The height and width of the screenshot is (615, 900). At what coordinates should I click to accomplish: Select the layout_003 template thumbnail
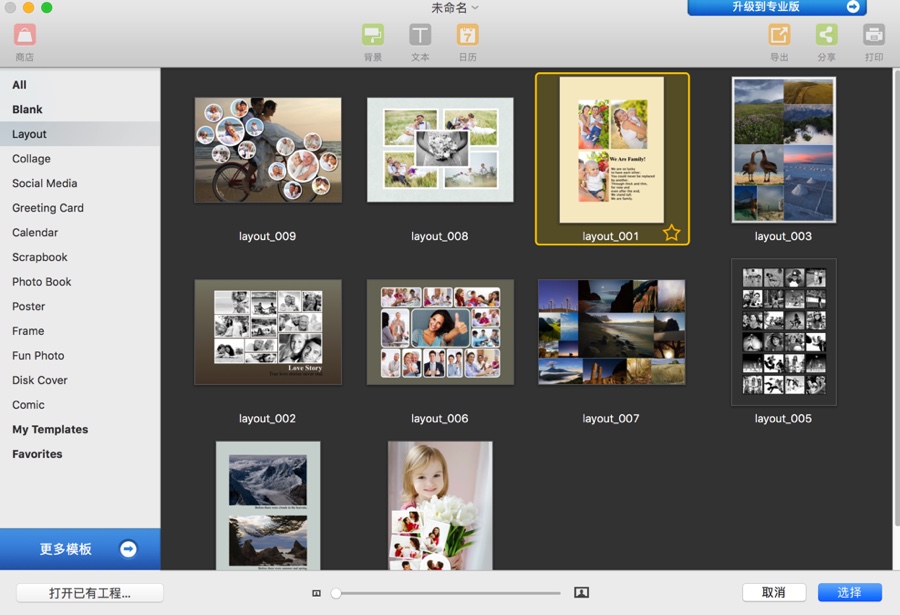783,150
